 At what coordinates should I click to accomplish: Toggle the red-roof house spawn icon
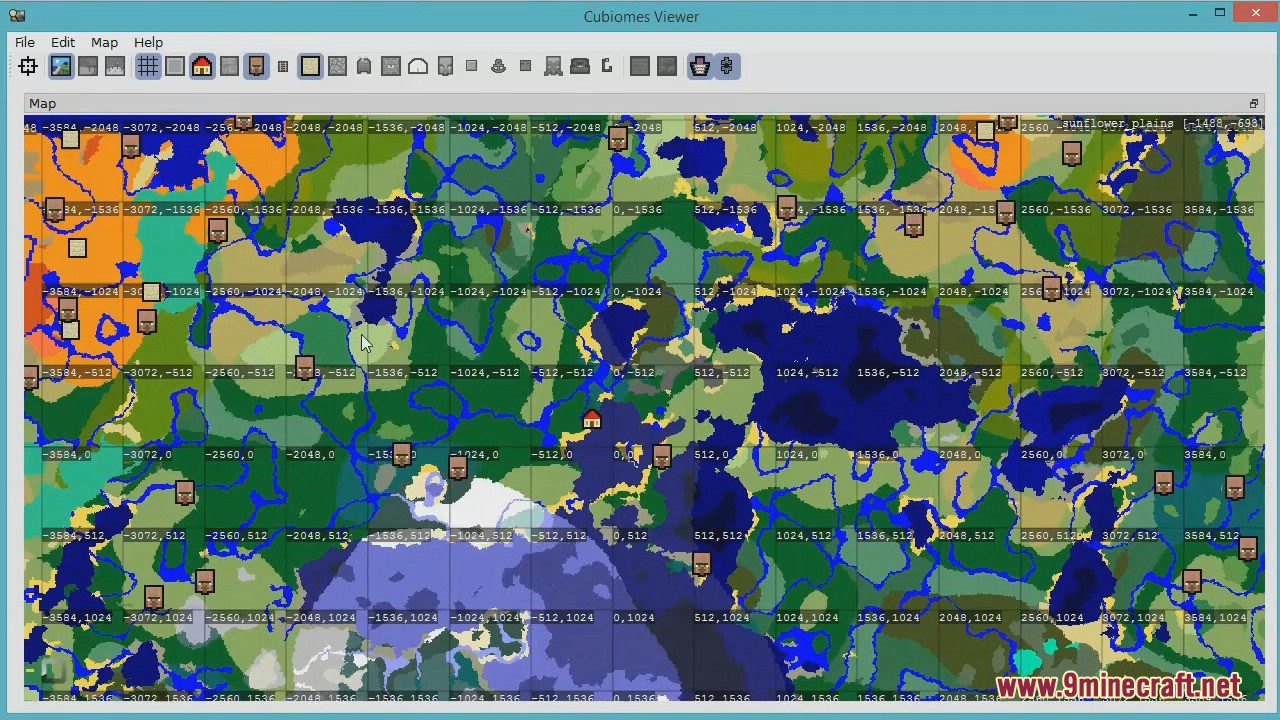[202, 67]
